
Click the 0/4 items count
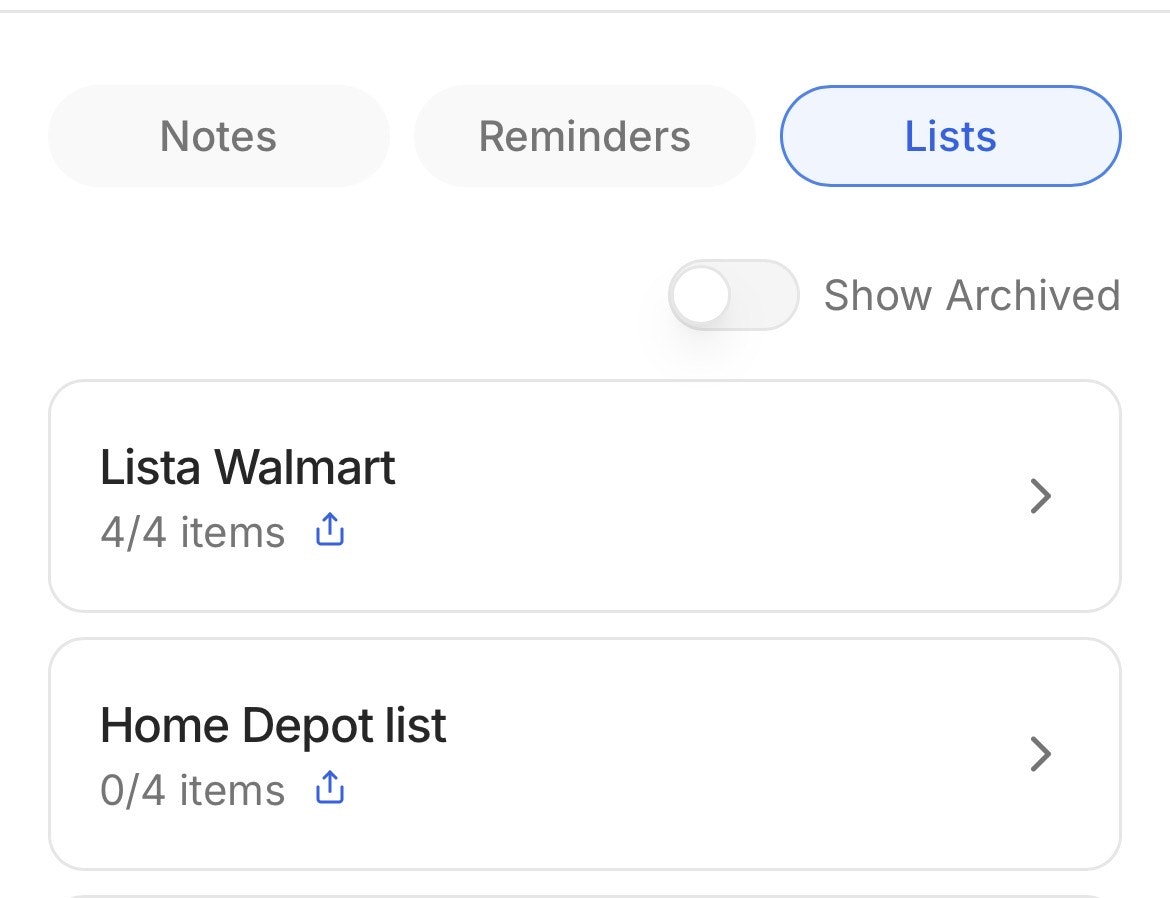[192, 791]
